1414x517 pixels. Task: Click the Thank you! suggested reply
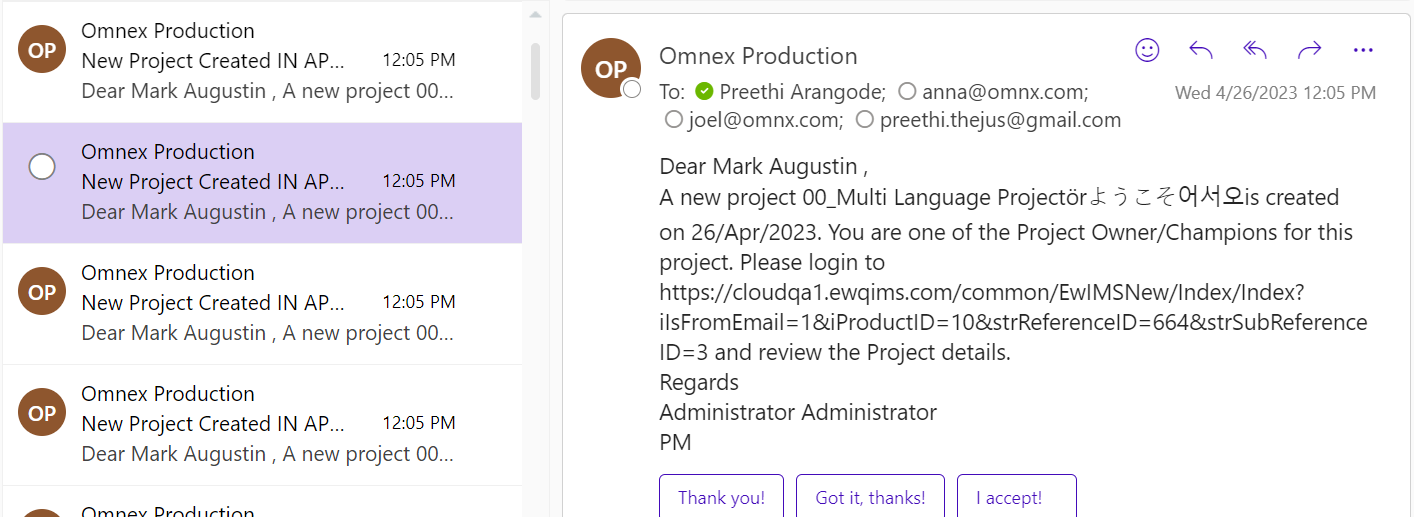(x=721, y=497)
